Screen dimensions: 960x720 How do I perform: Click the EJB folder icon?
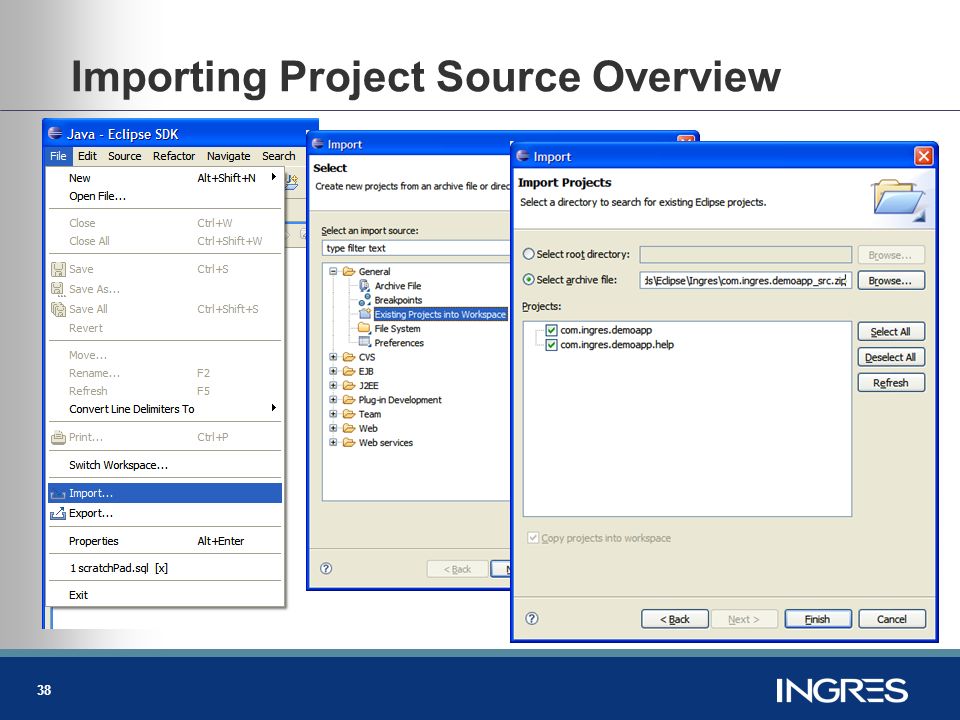pyautogui.click(x=349, y=371)
